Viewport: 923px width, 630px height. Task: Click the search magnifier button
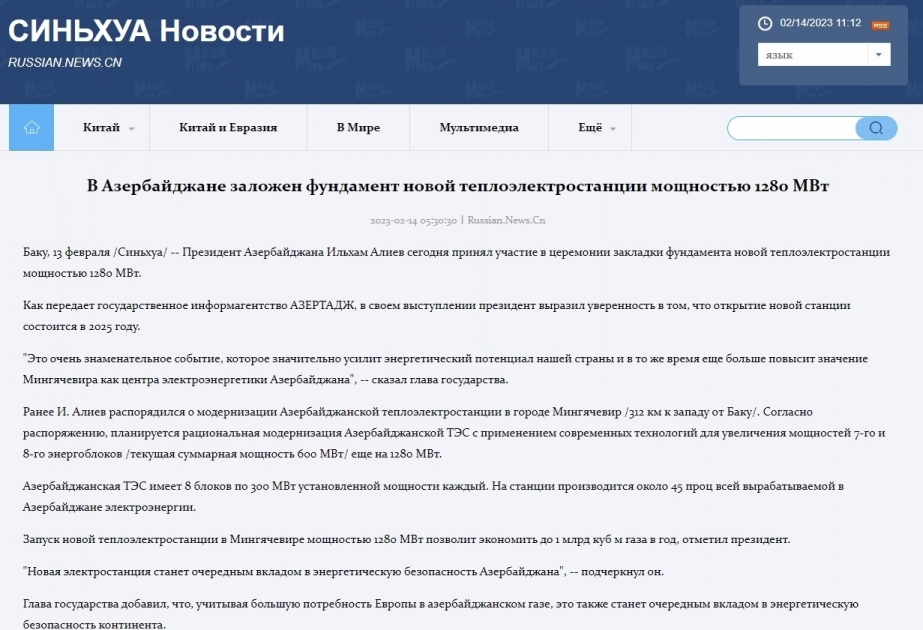(x=876, y=128)
